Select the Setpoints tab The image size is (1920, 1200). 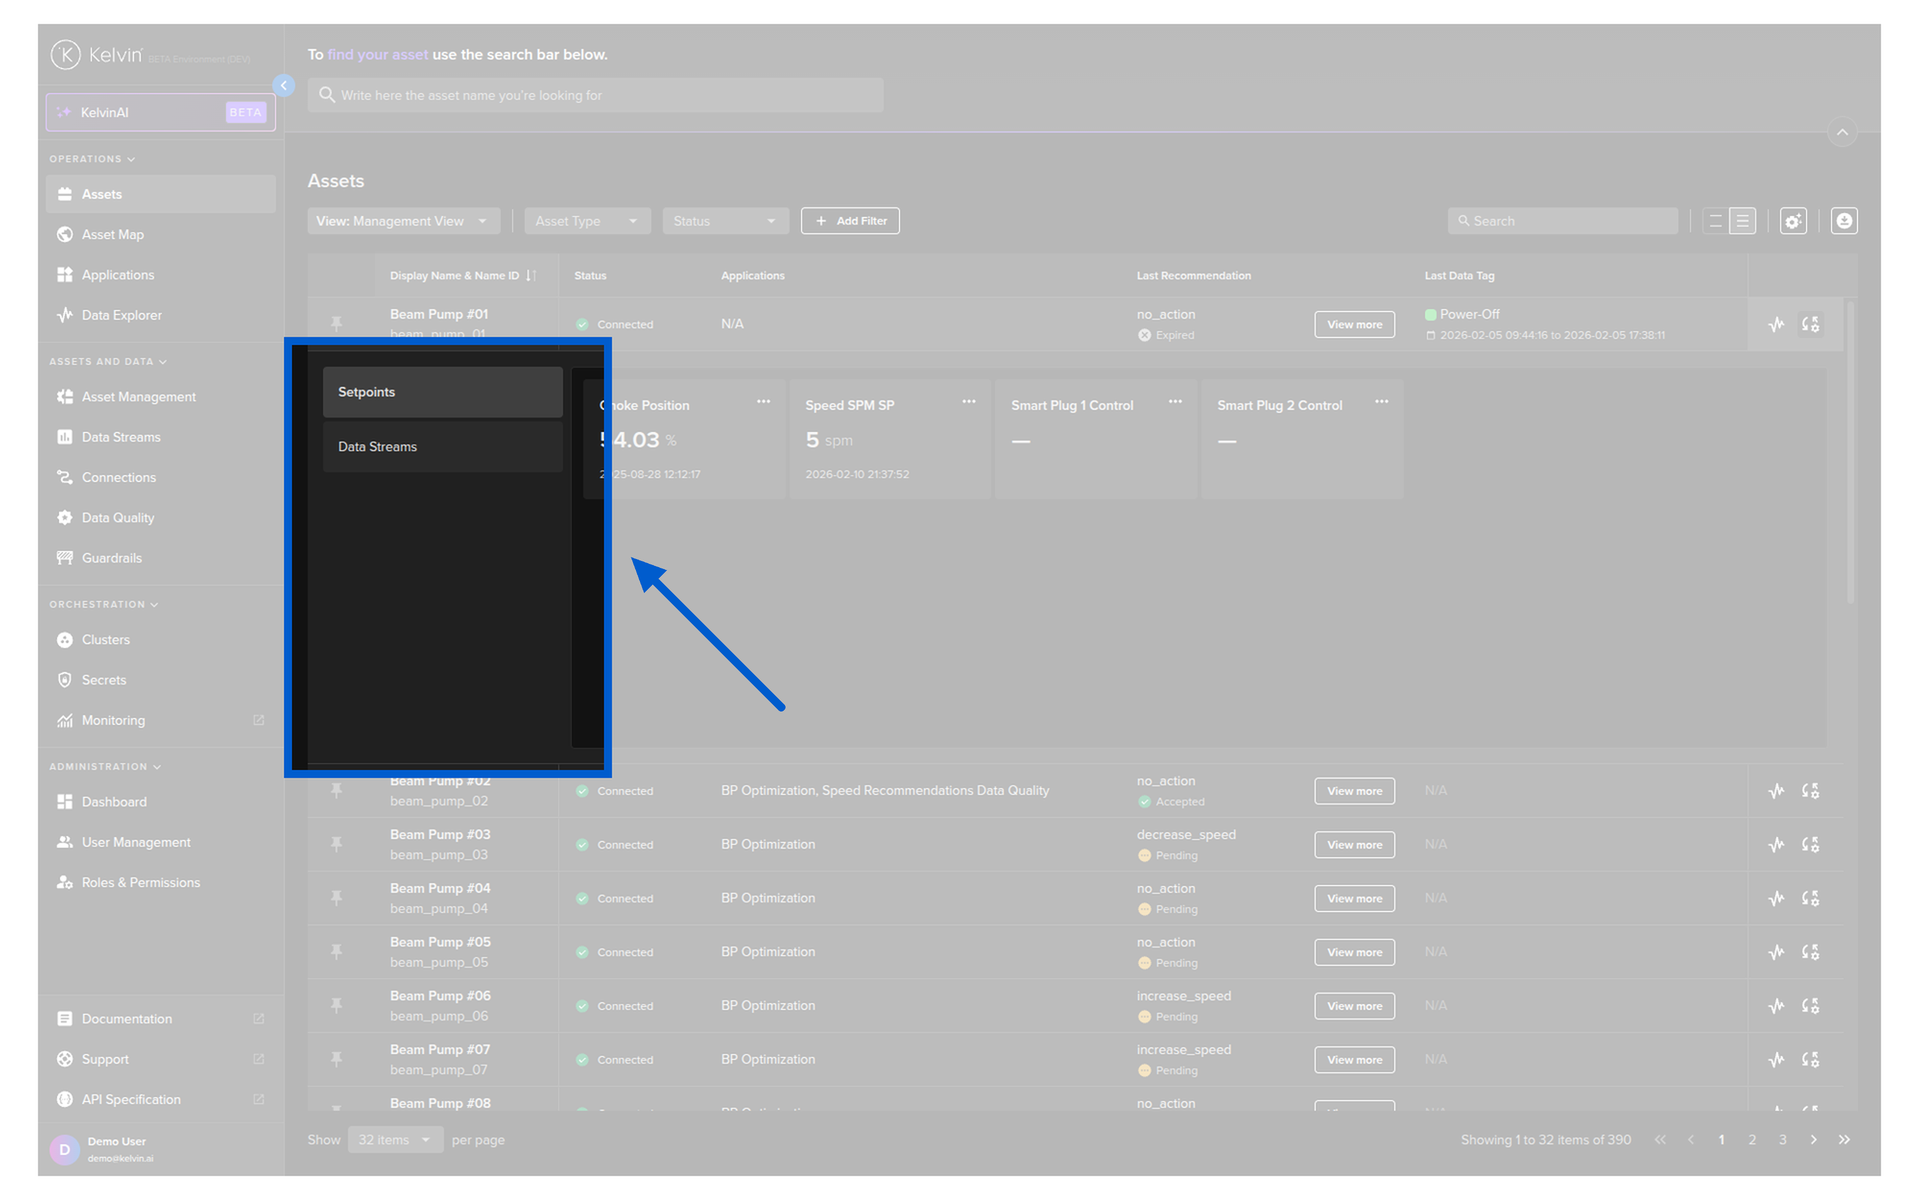pos(442,392)
